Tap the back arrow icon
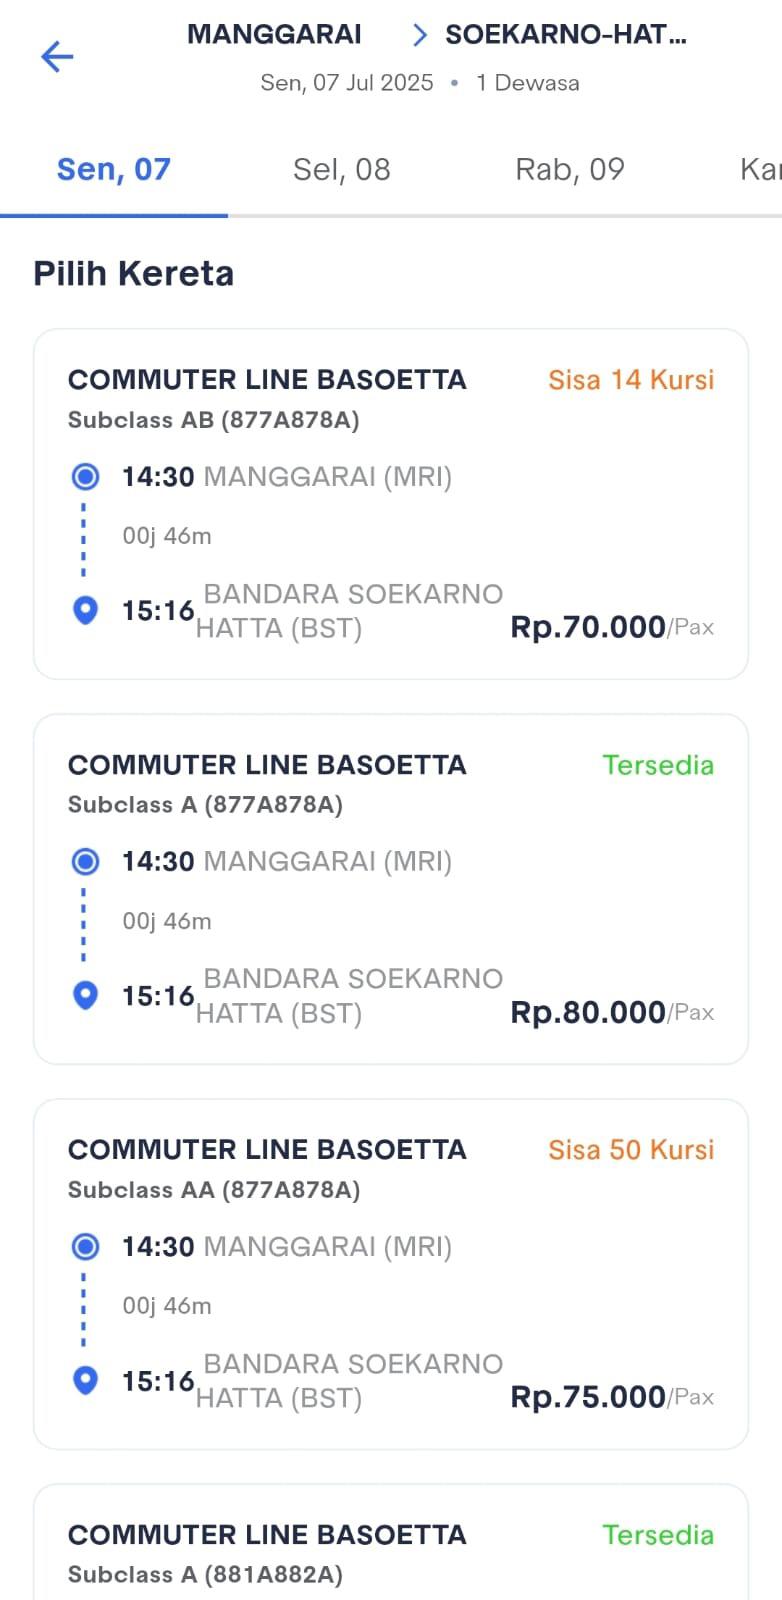 pyautogui.click(x=57, y=56)
